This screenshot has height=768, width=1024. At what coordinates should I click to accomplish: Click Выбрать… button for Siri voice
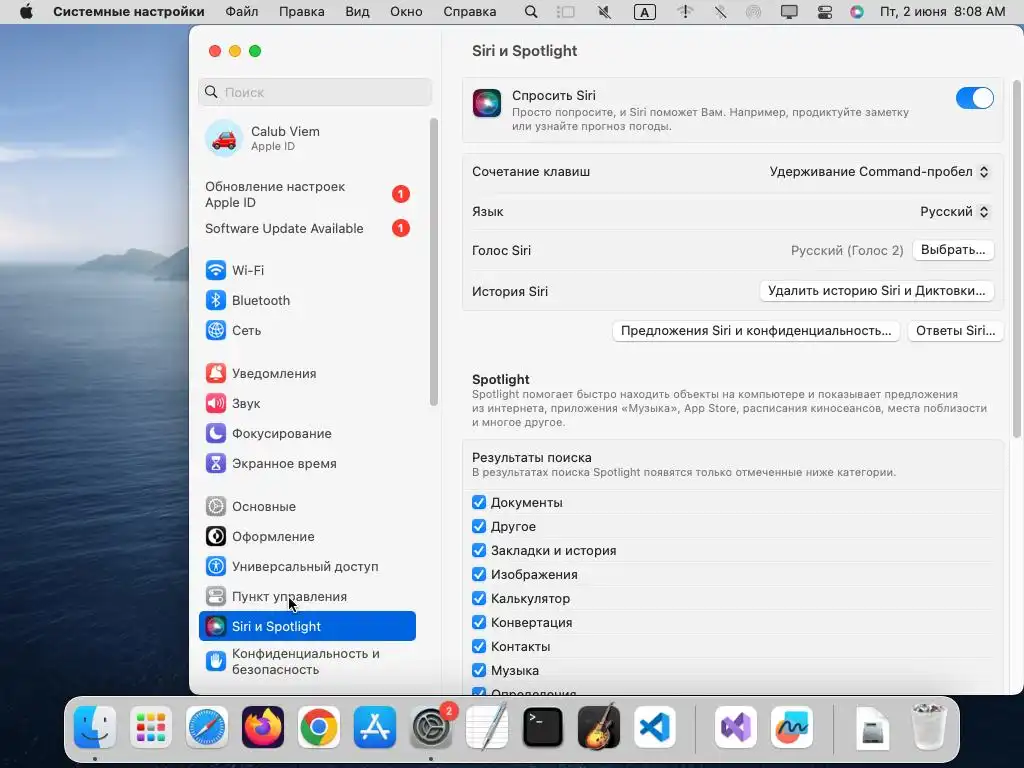(953, 250)
